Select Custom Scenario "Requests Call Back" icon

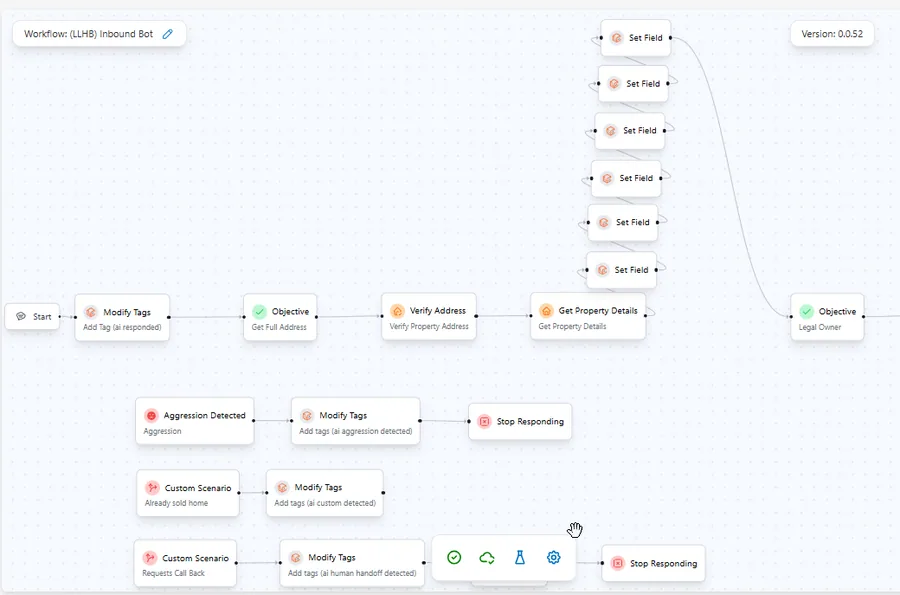tap(150, 558)
